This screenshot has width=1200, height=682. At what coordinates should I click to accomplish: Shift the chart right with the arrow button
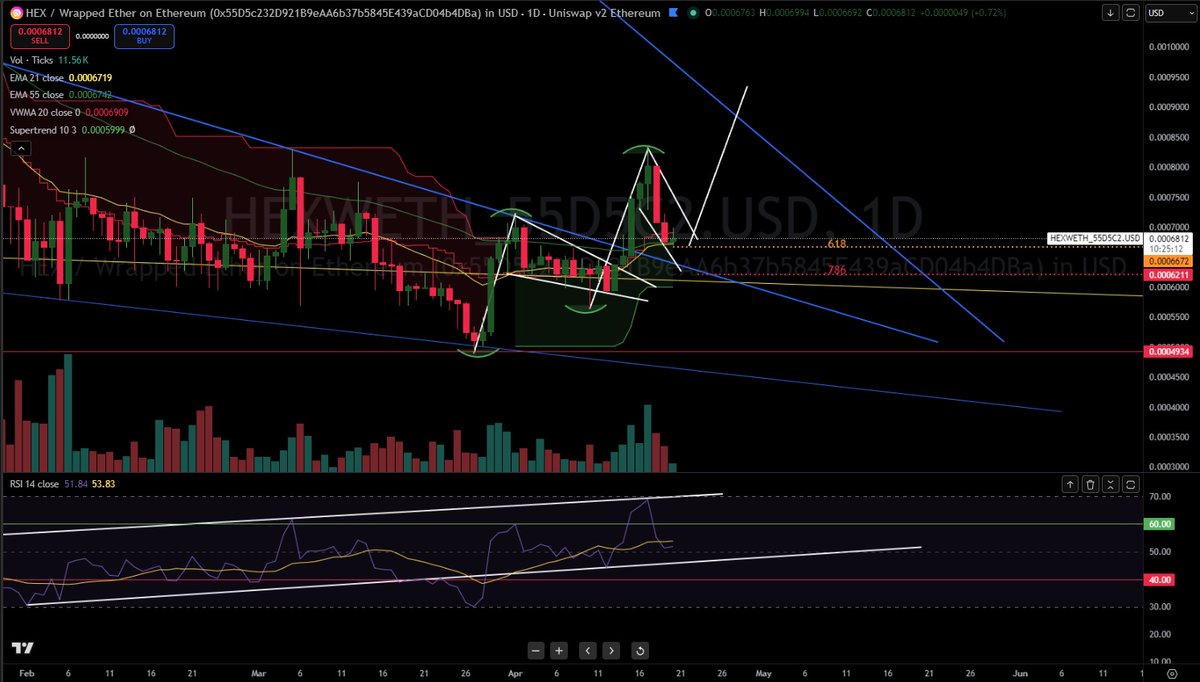coord(611,650)
